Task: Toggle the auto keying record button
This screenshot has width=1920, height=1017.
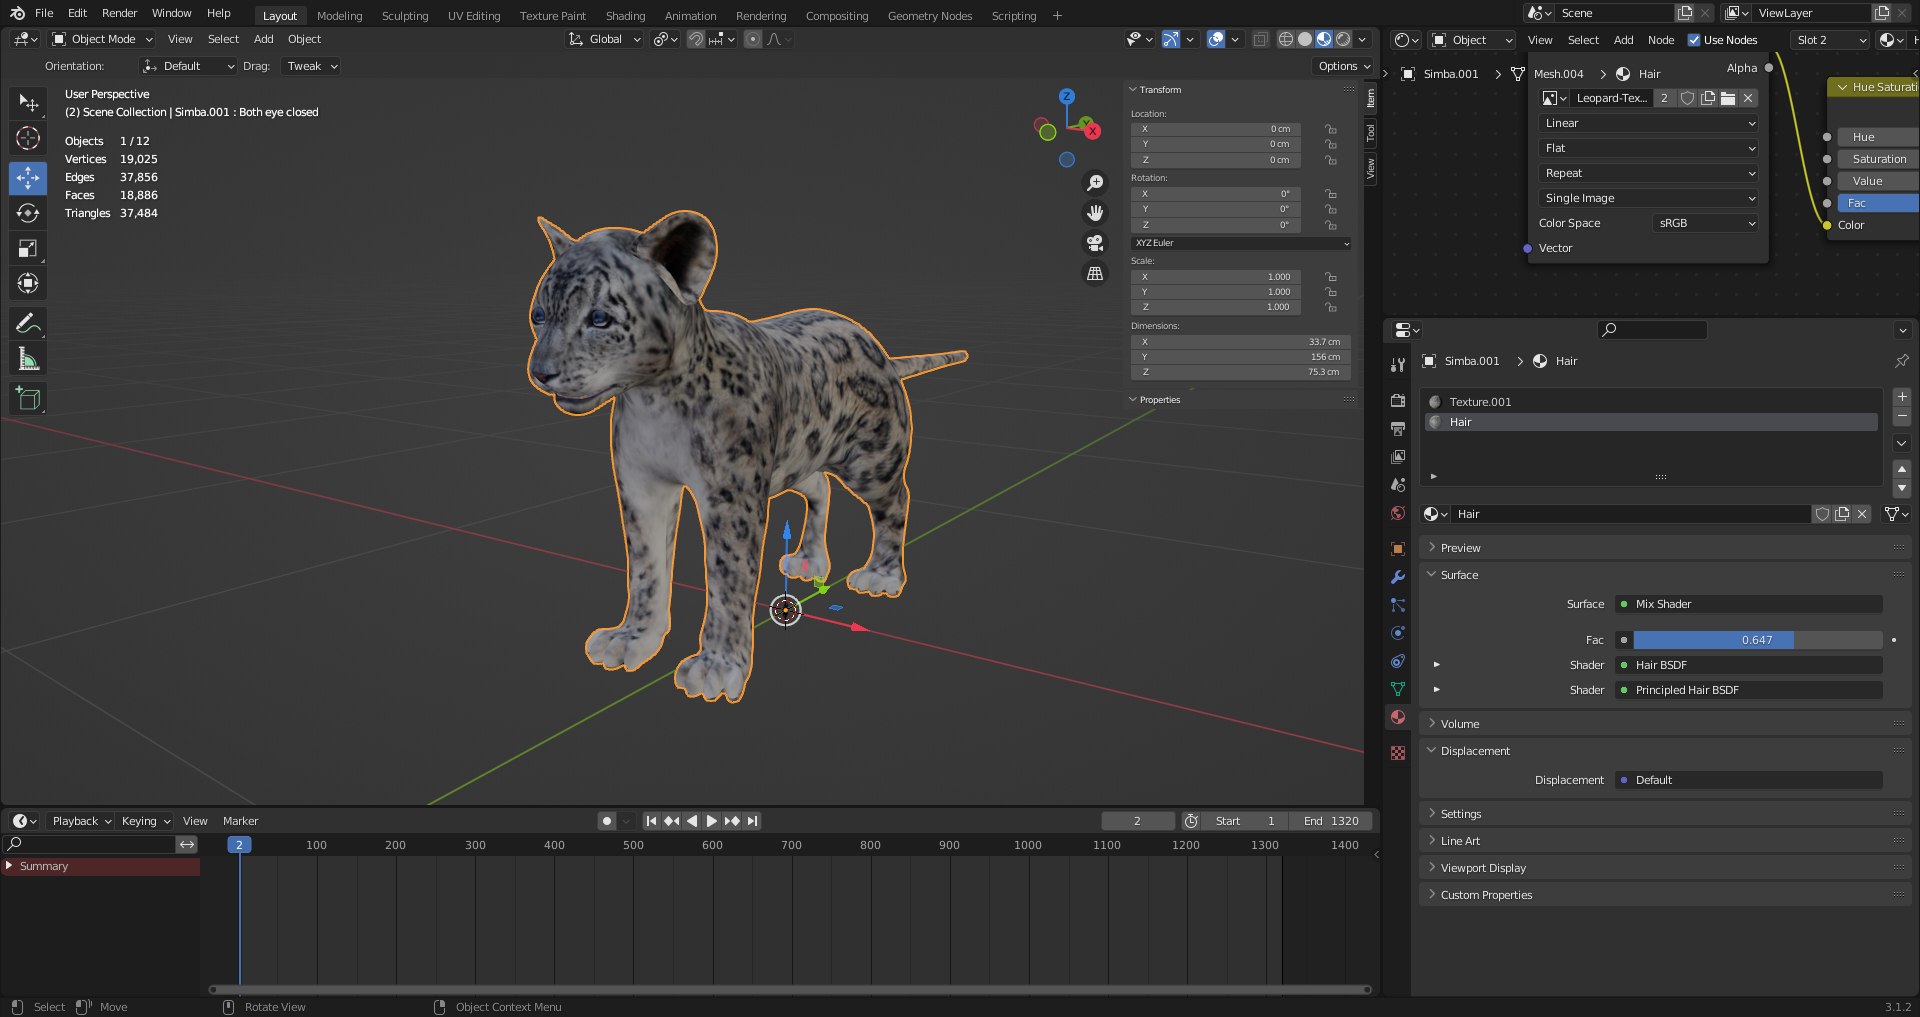Action: [x=607, y=821]
